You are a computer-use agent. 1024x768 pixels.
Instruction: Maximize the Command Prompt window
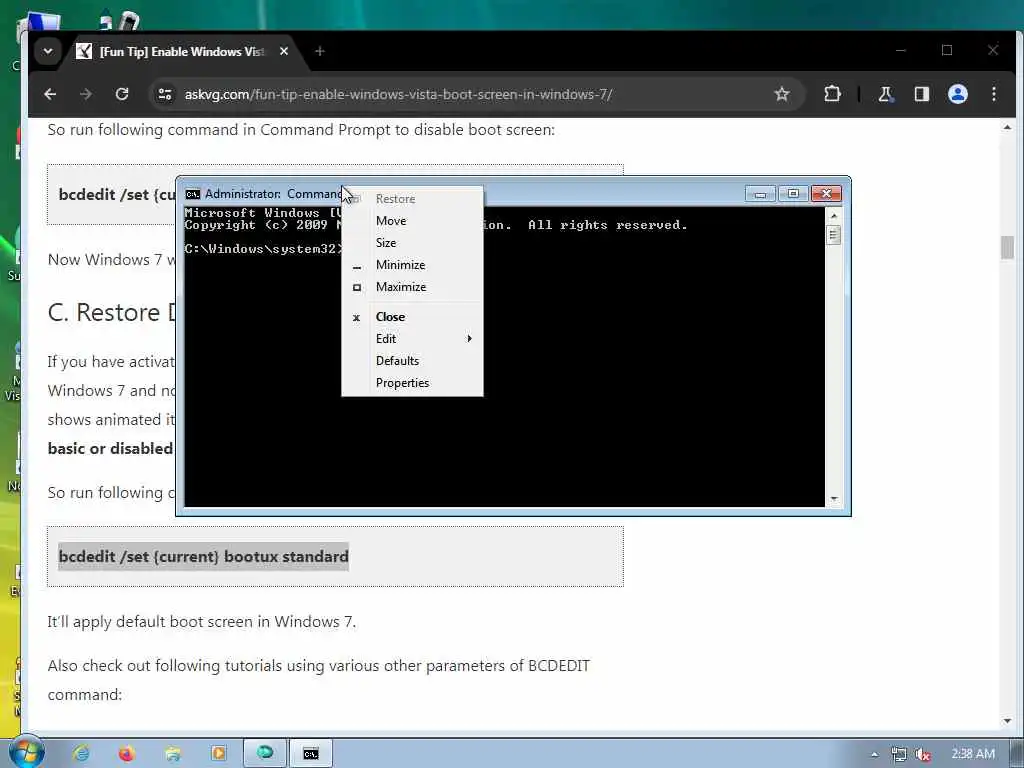(x=793, y=194)
